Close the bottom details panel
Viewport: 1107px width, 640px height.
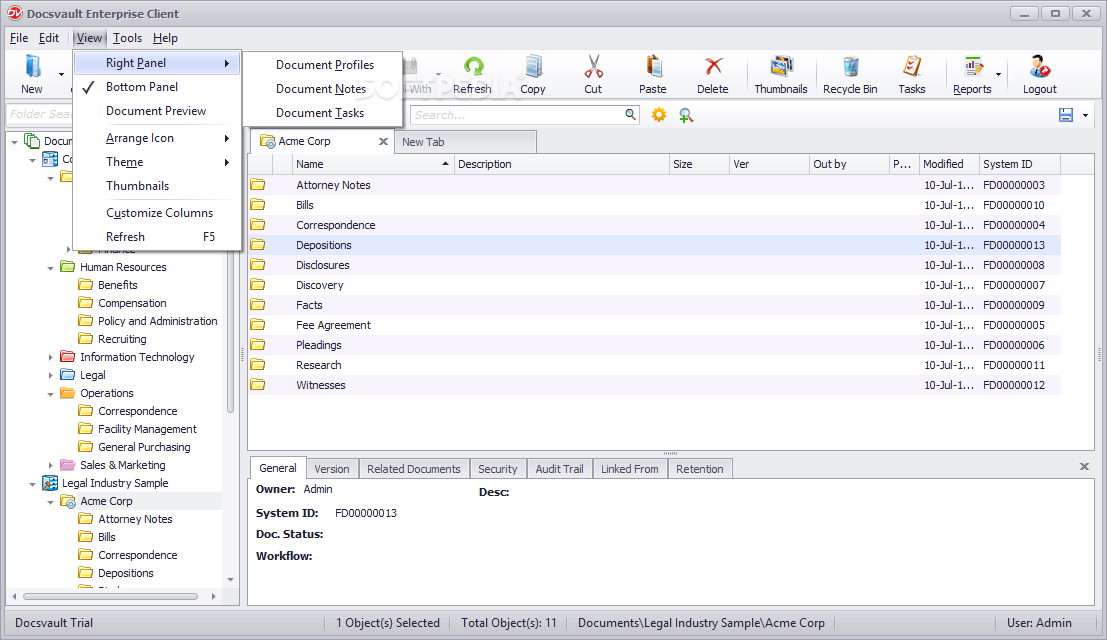click(x=1084, y=466)
